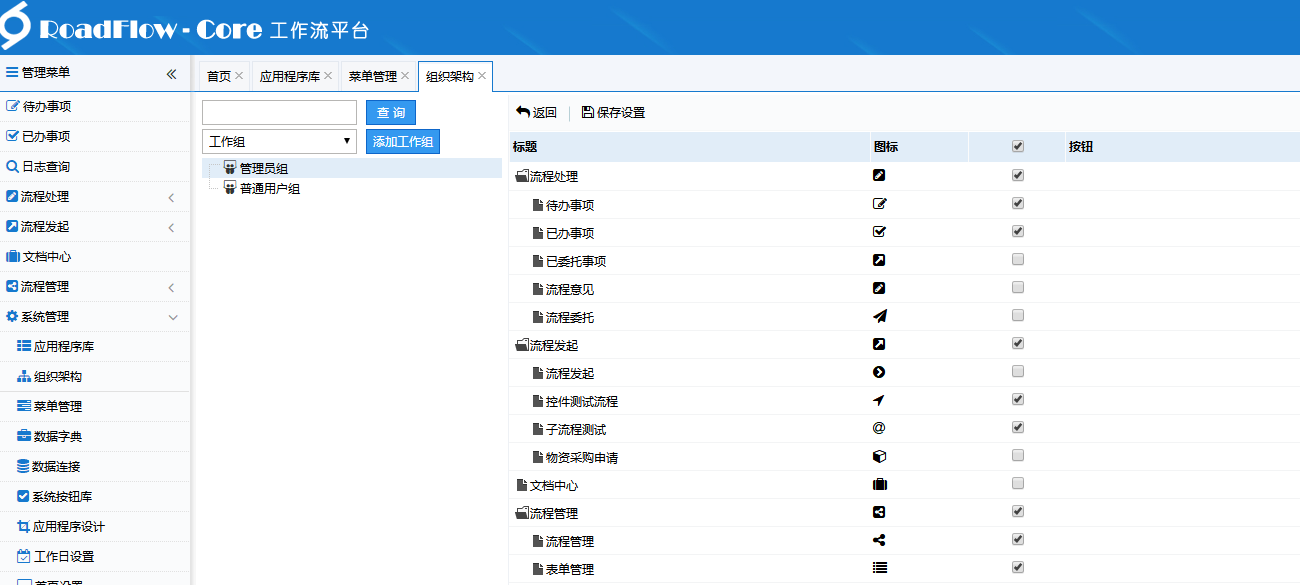This screenshot has width=1300, height=585.
Task: Toggle the select-all checkbox in the table header
Action: (1018, 146)
